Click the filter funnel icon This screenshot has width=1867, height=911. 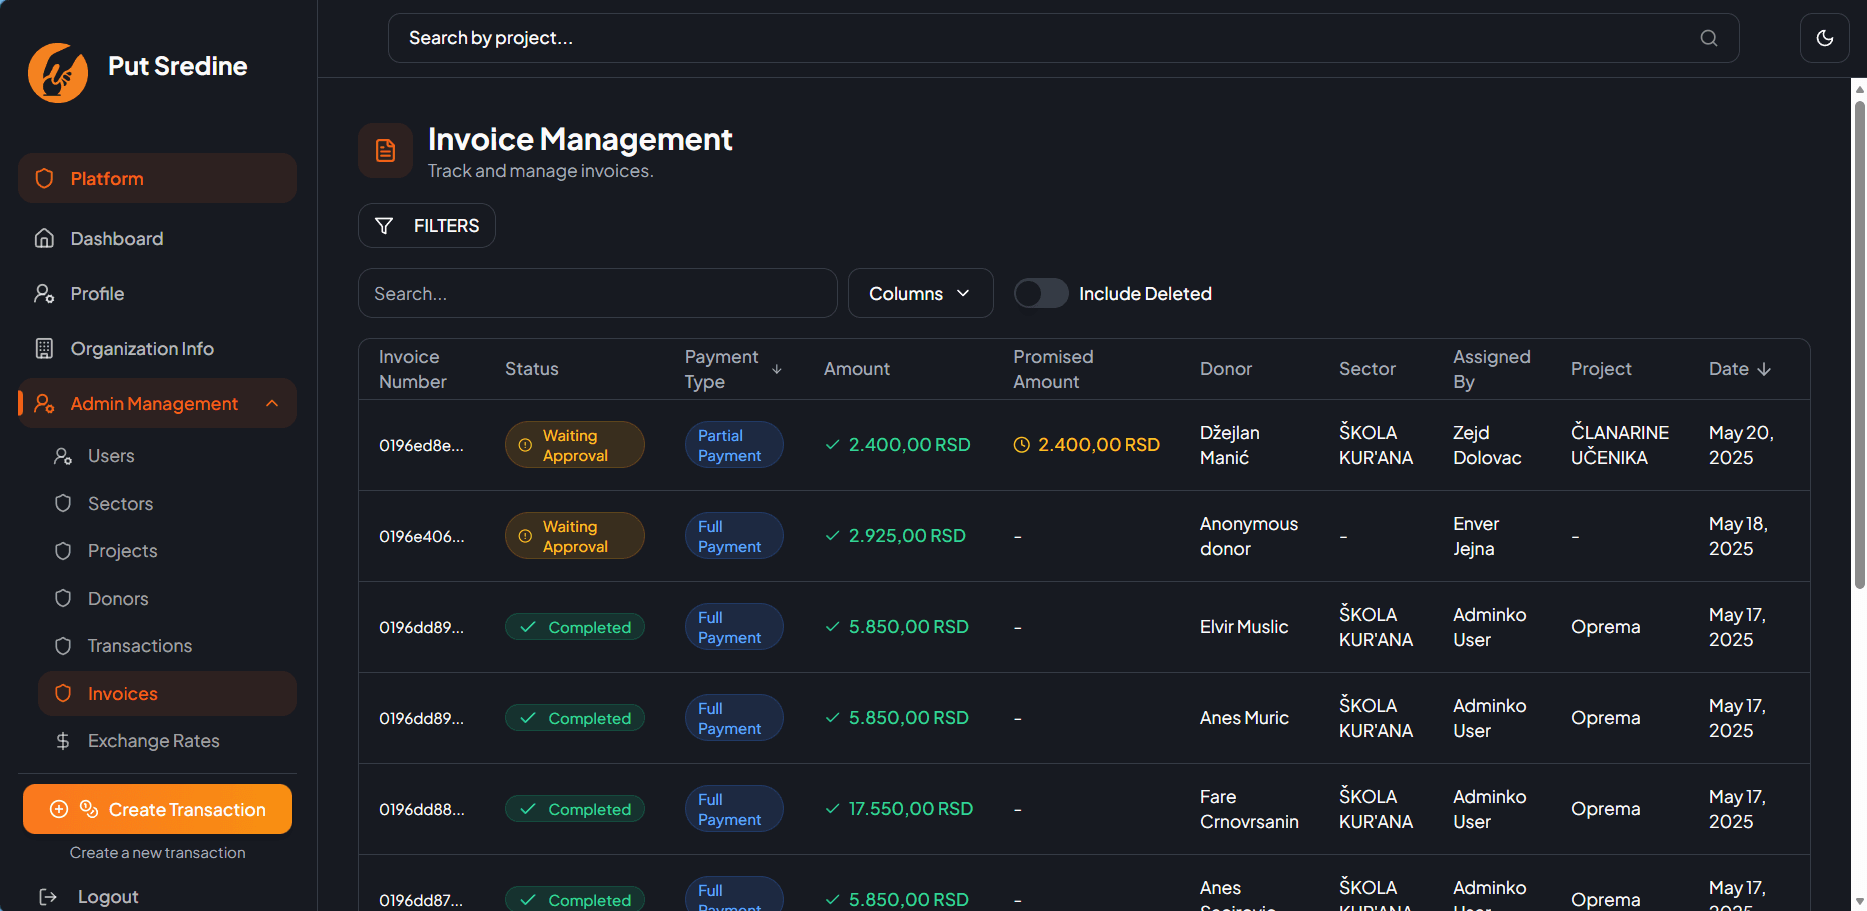[x=384, y=226]
